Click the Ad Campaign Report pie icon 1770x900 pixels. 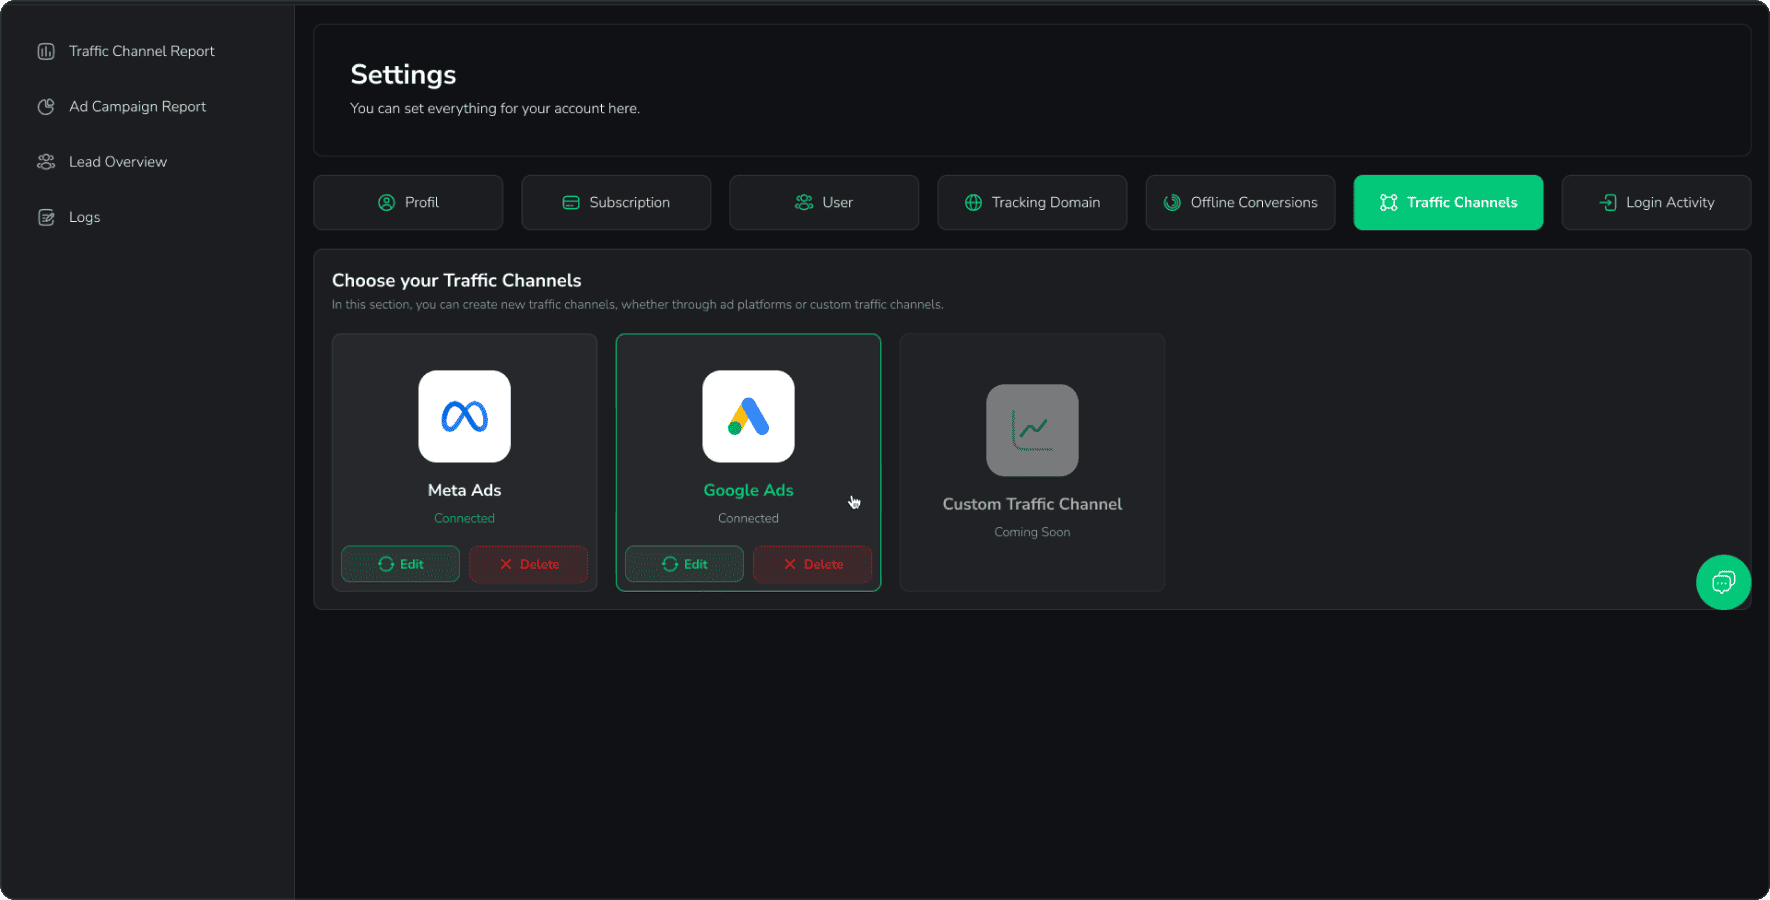pos(46,106)
